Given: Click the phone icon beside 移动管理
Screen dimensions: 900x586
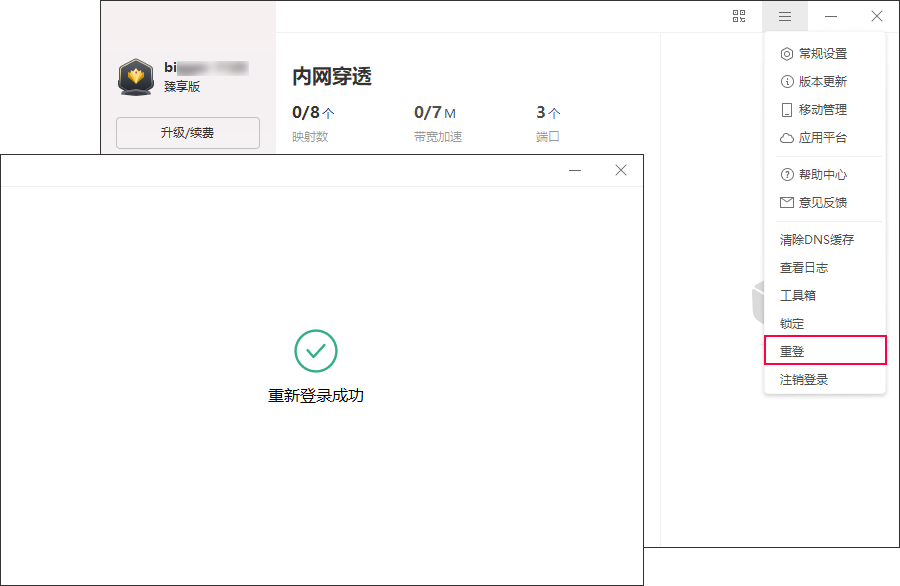Looking at the screenshot, I should pyautogui.click(x=787, y=110).
